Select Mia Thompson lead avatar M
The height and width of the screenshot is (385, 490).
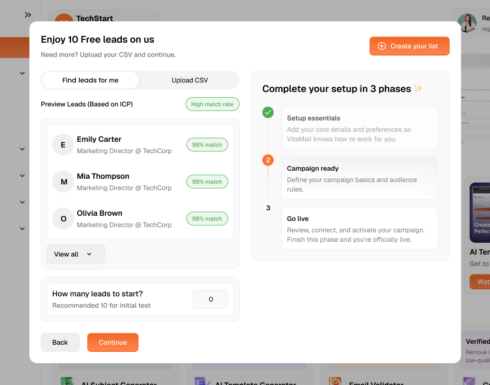[x=63, y=182]
